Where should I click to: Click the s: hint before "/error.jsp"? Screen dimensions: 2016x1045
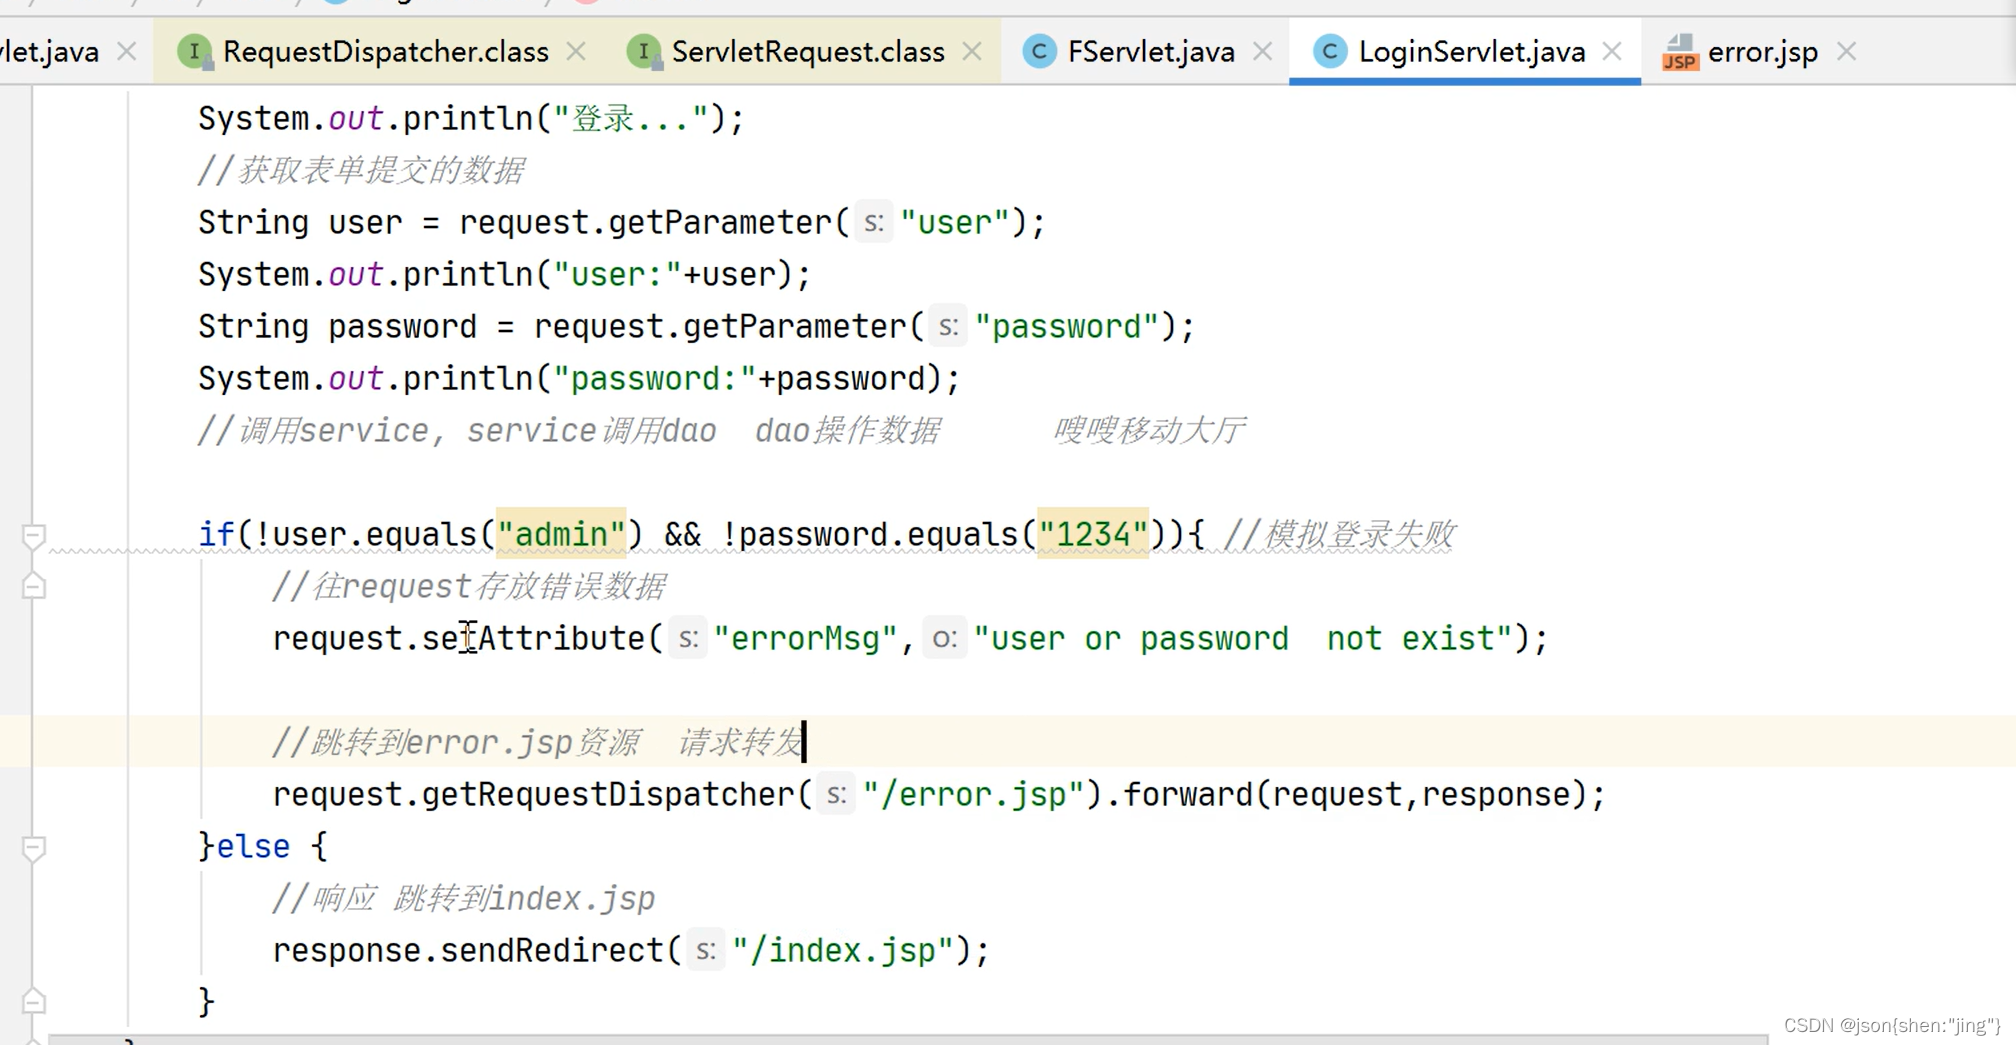tap(836, 794)
